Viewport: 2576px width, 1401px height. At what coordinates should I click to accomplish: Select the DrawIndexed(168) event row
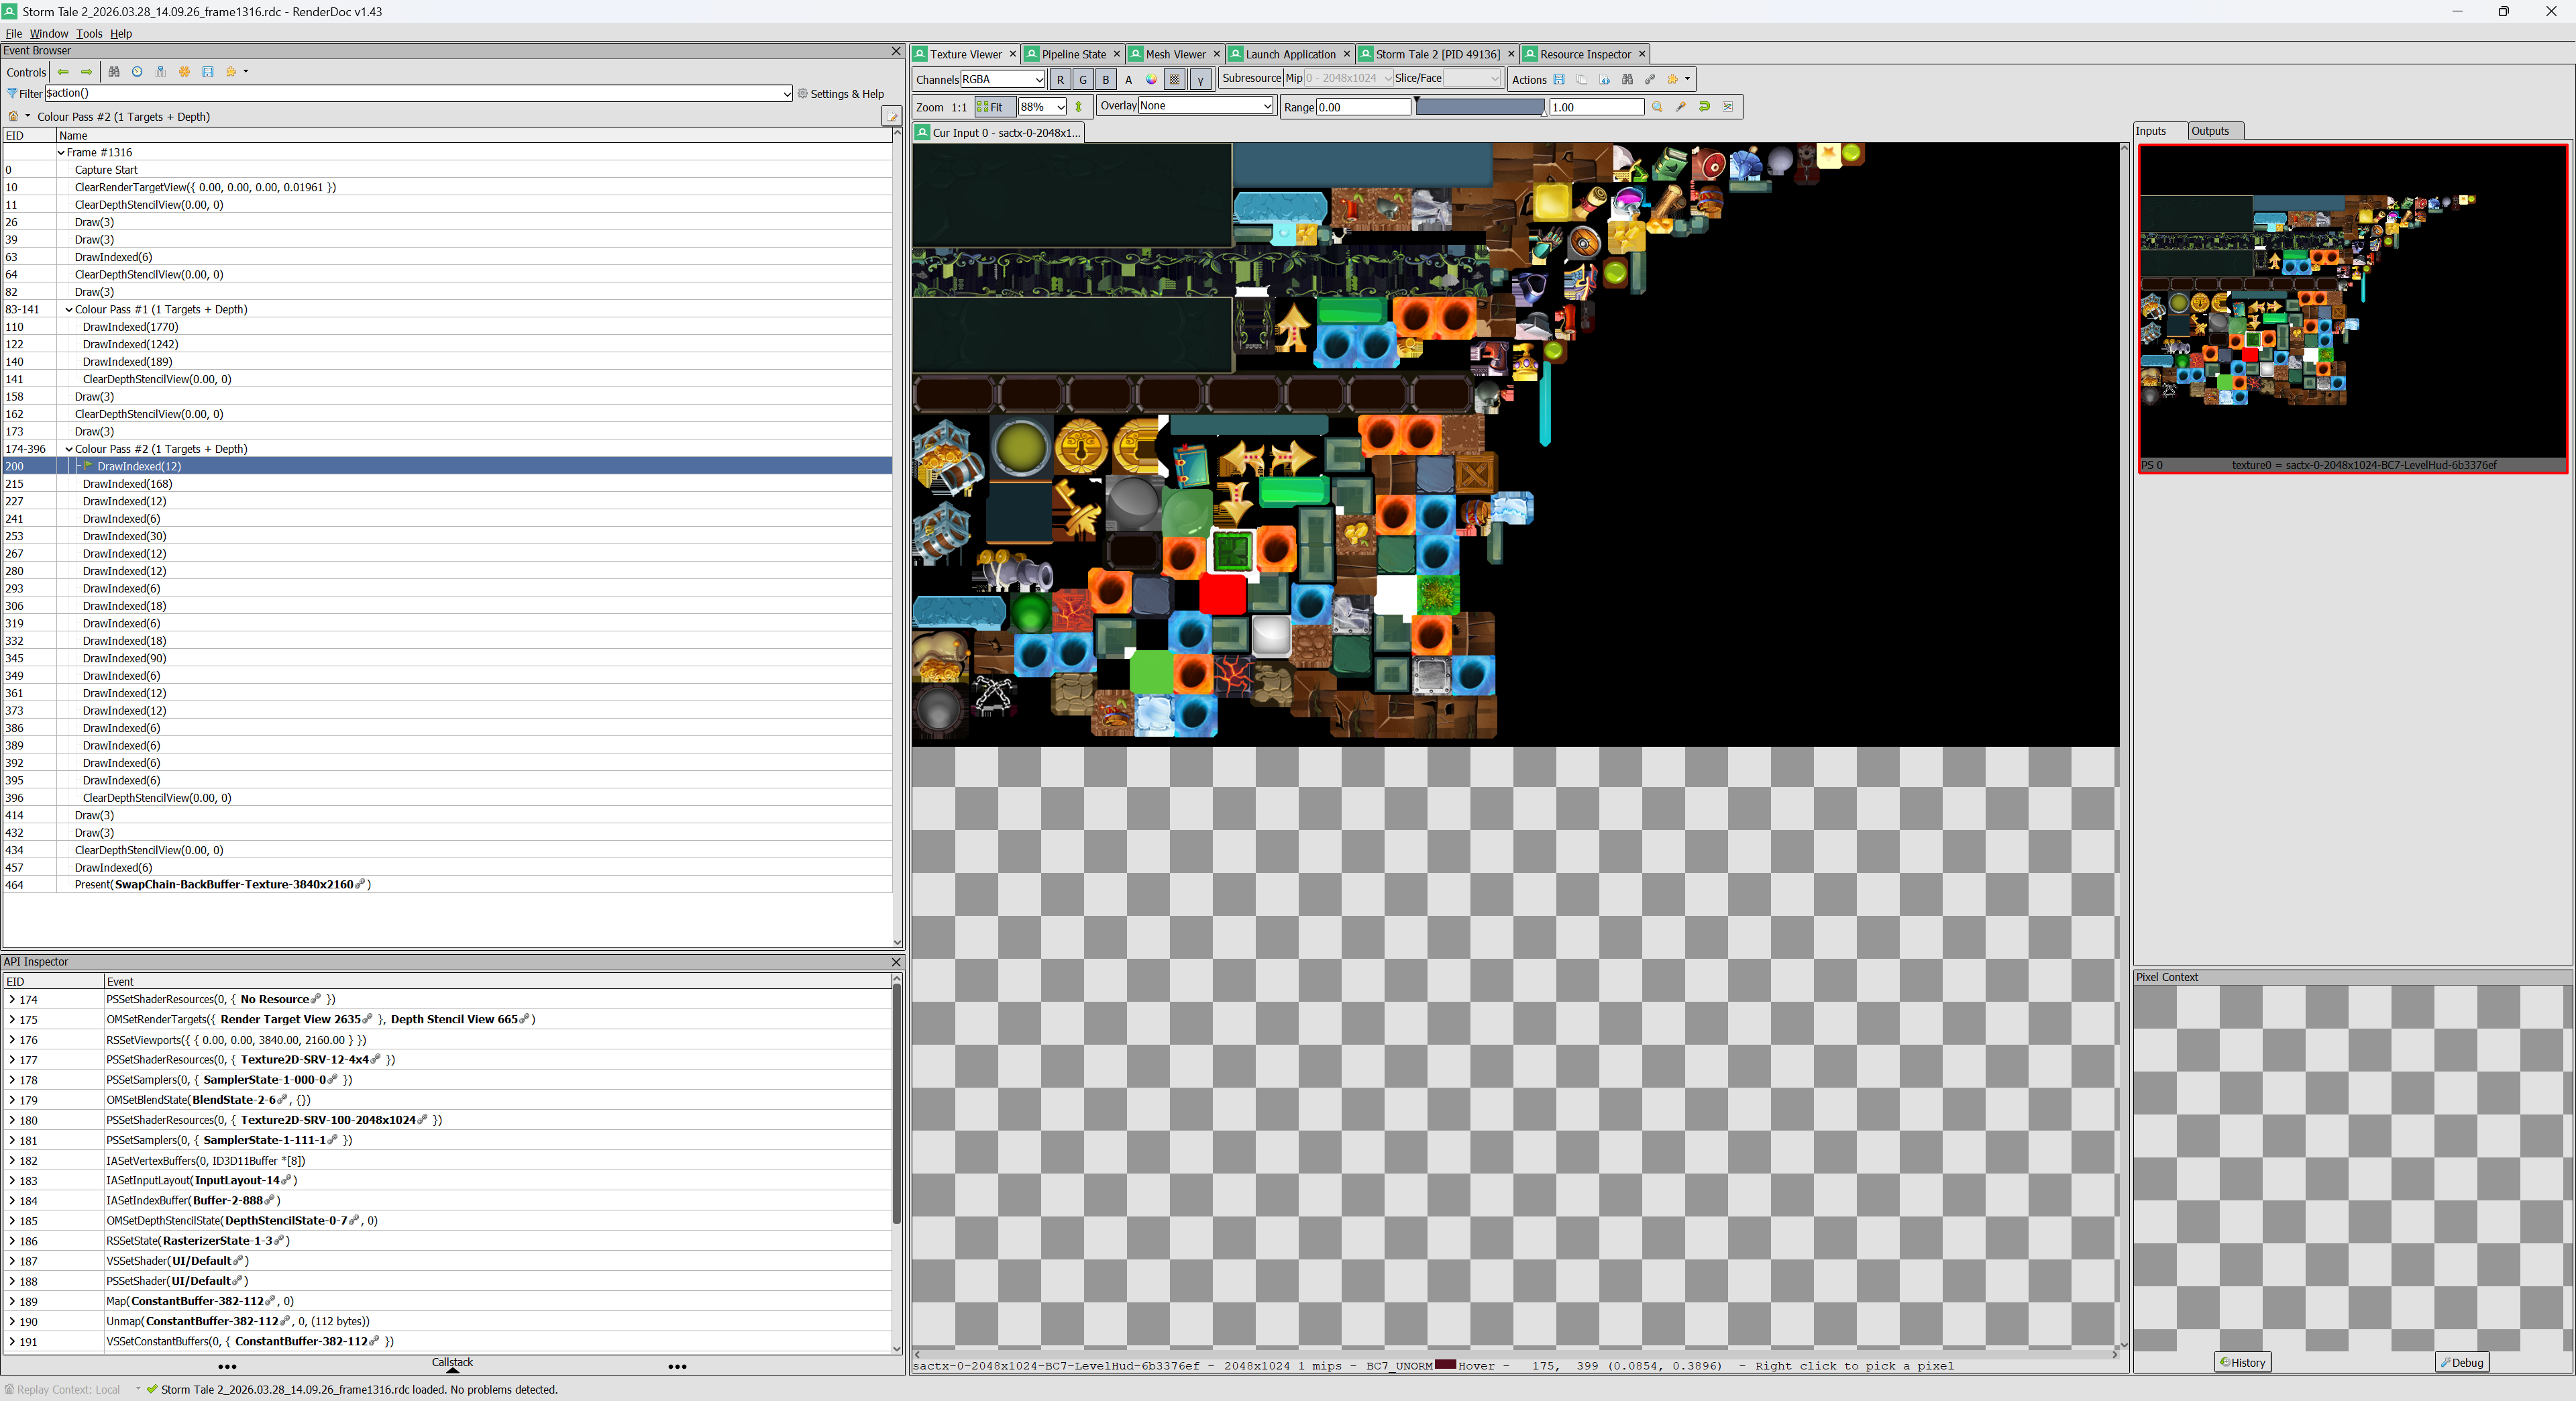click(x=127, y=484)
